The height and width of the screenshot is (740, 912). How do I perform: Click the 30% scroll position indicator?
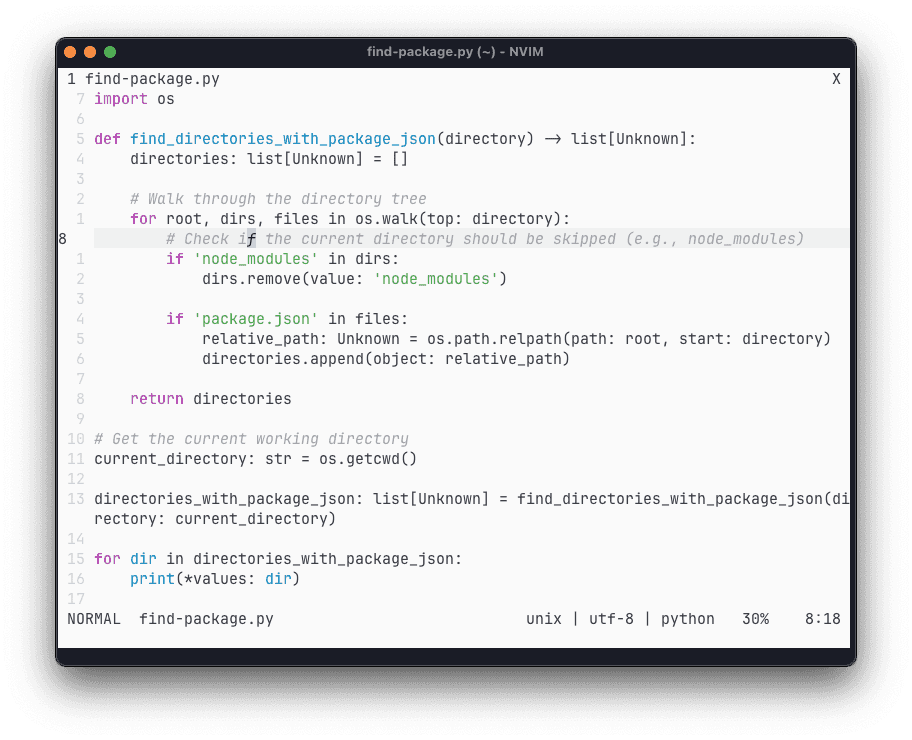755,619
